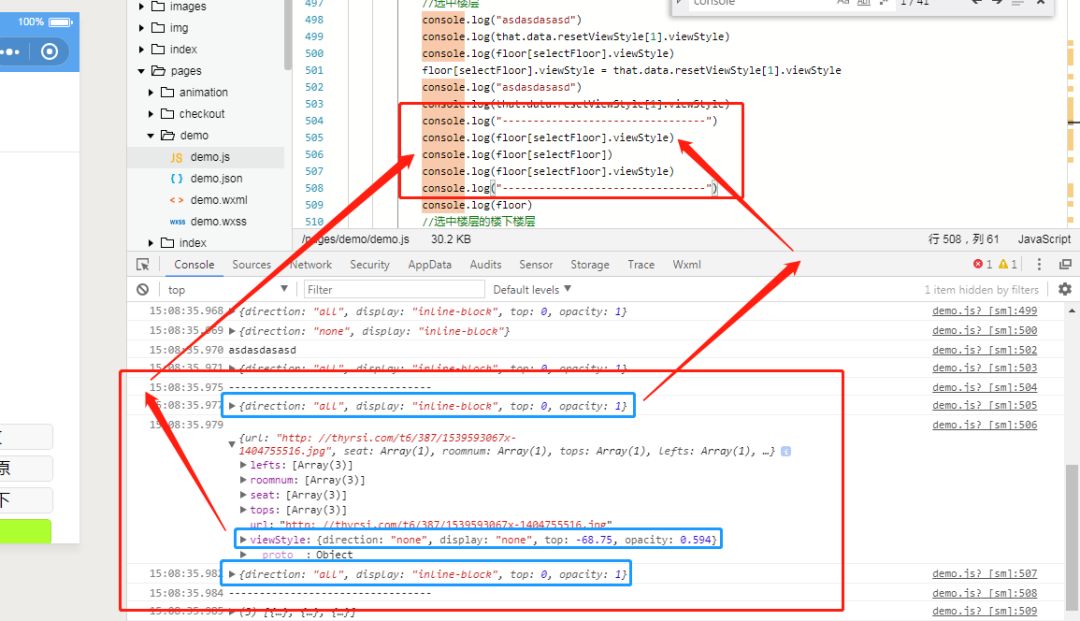
Task: Open the Default levels dropdown
Action: click(532, 290)
